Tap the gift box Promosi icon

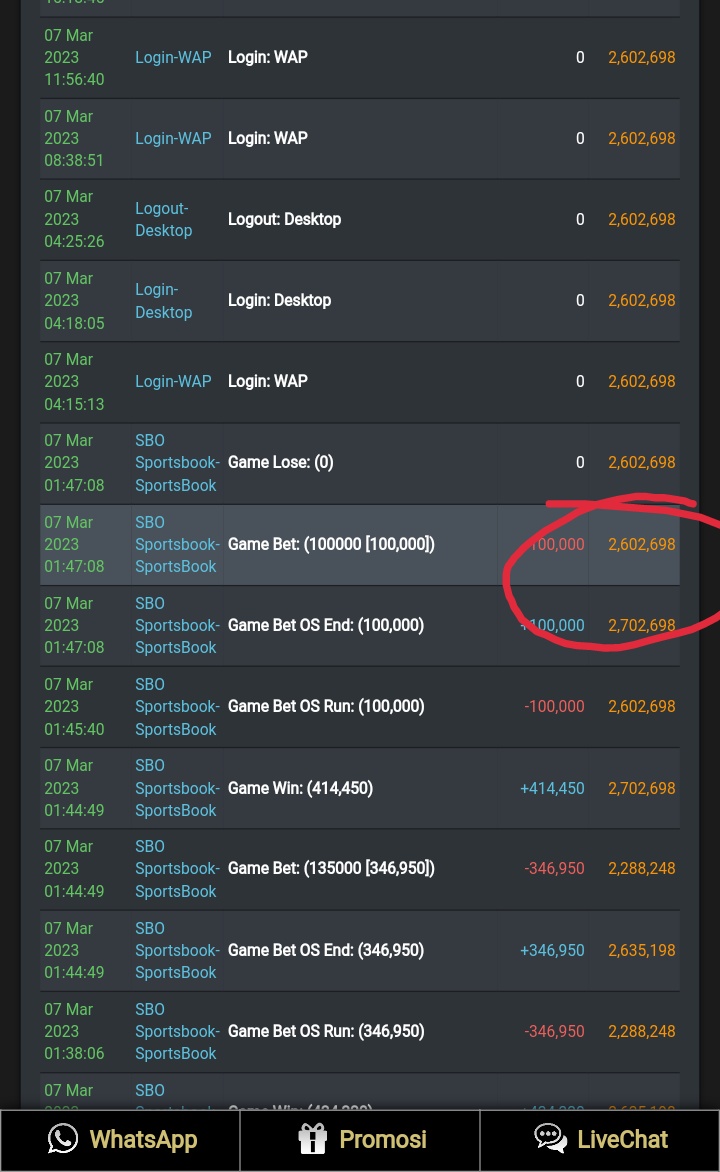(x=313, y=1139)
